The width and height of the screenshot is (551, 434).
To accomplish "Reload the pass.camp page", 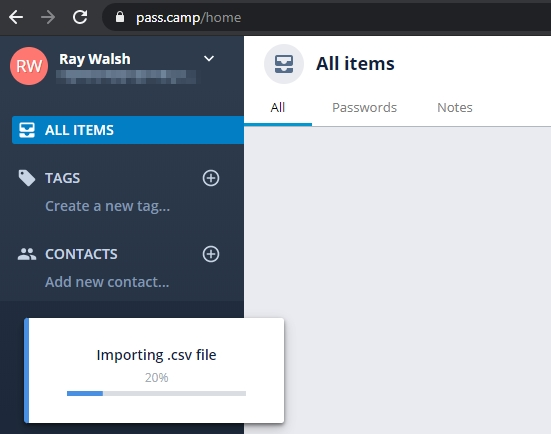I will [x=80, y=17].
